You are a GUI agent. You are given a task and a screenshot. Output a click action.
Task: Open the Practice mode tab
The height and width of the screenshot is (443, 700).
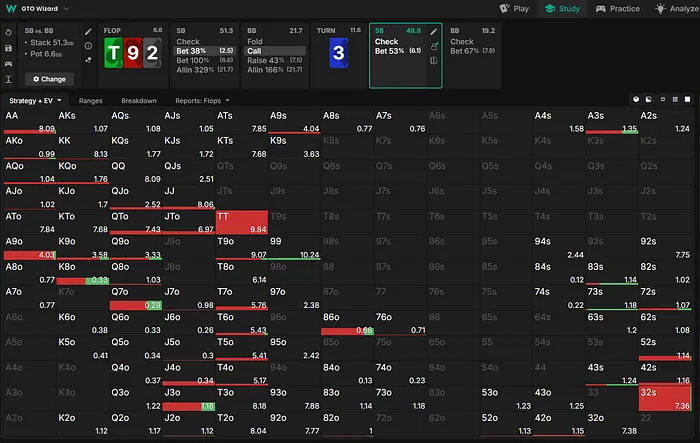coord(617,8)
